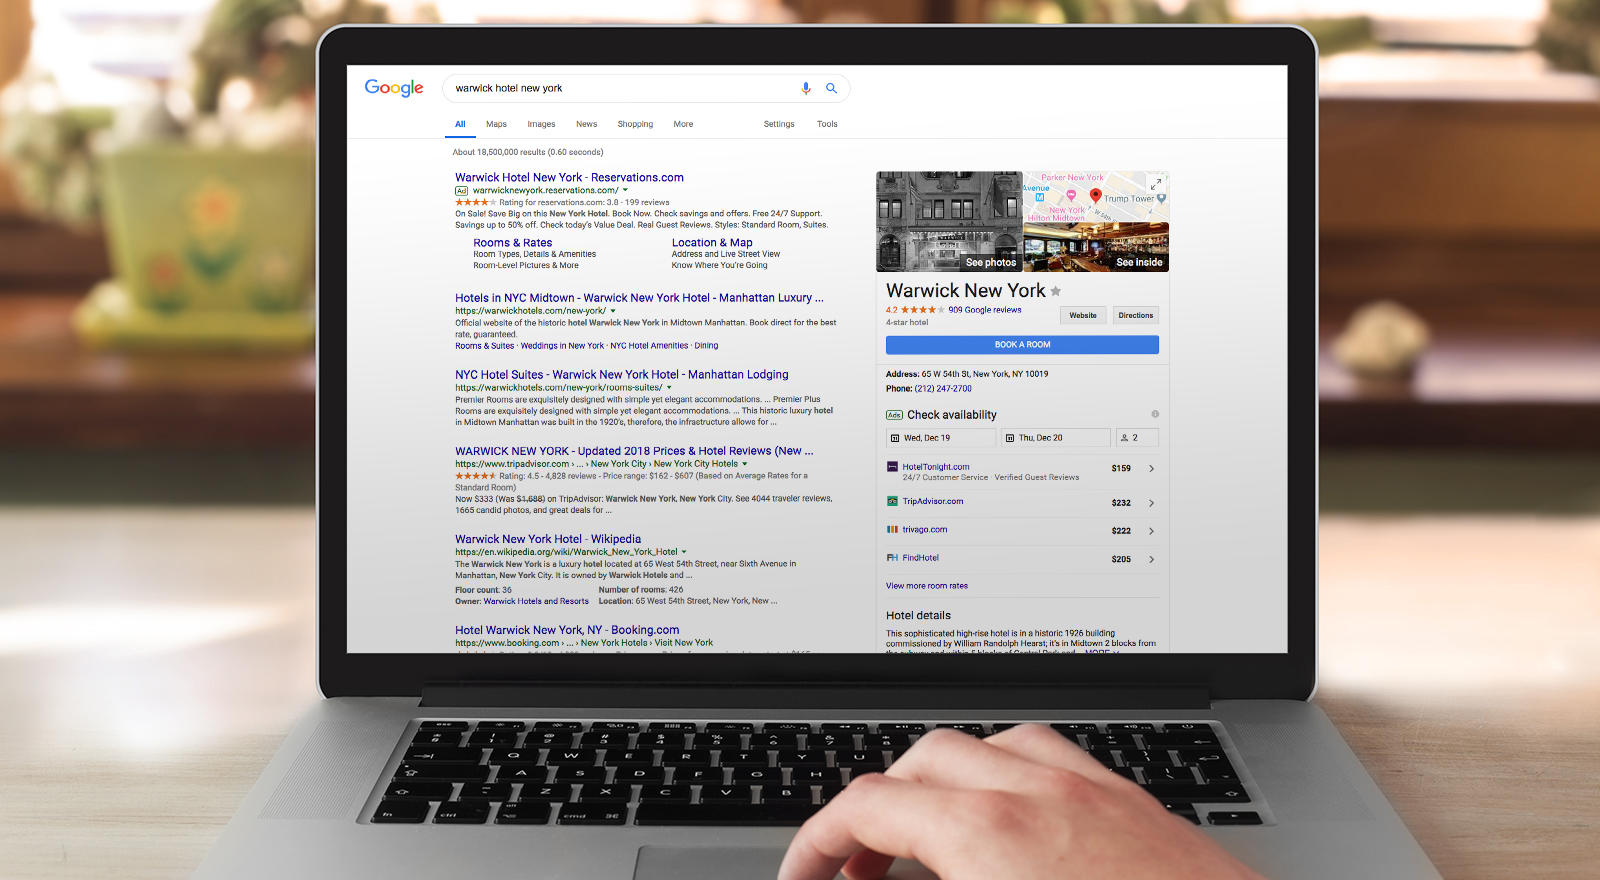Click View more room rates link
Image resolution: width=1600 pixels, height=880 pixels.
point(927,586)
